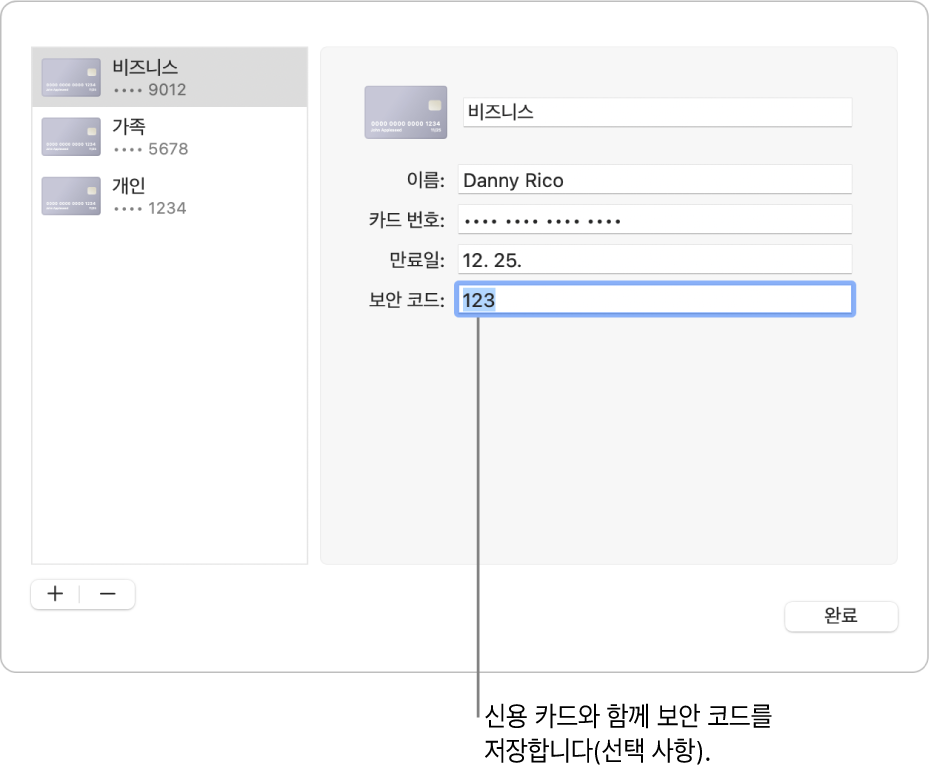Click the 카드 번호 label
This screenshot has width=931, height=774.
click(x=407, y=221)
